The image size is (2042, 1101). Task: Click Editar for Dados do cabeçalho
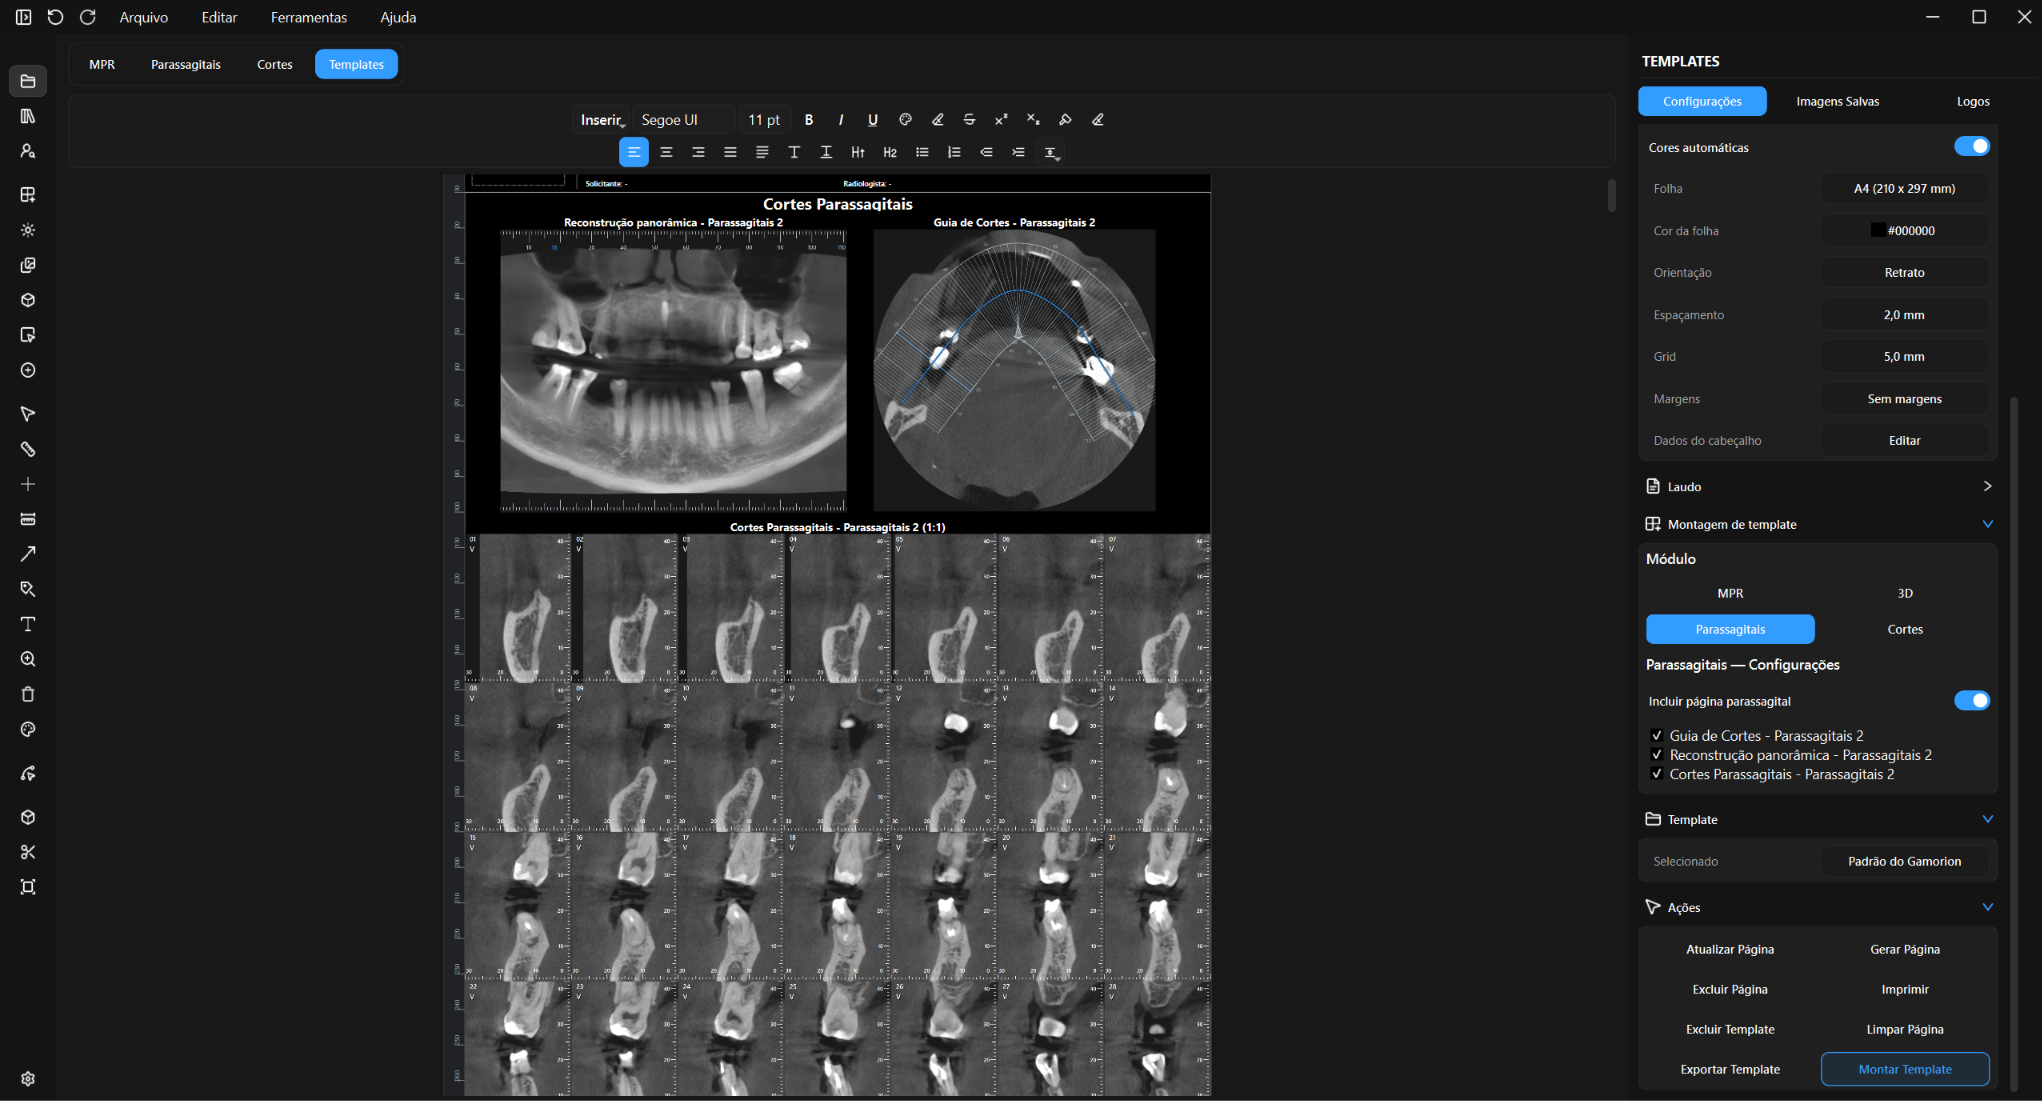coord(1904,441)
